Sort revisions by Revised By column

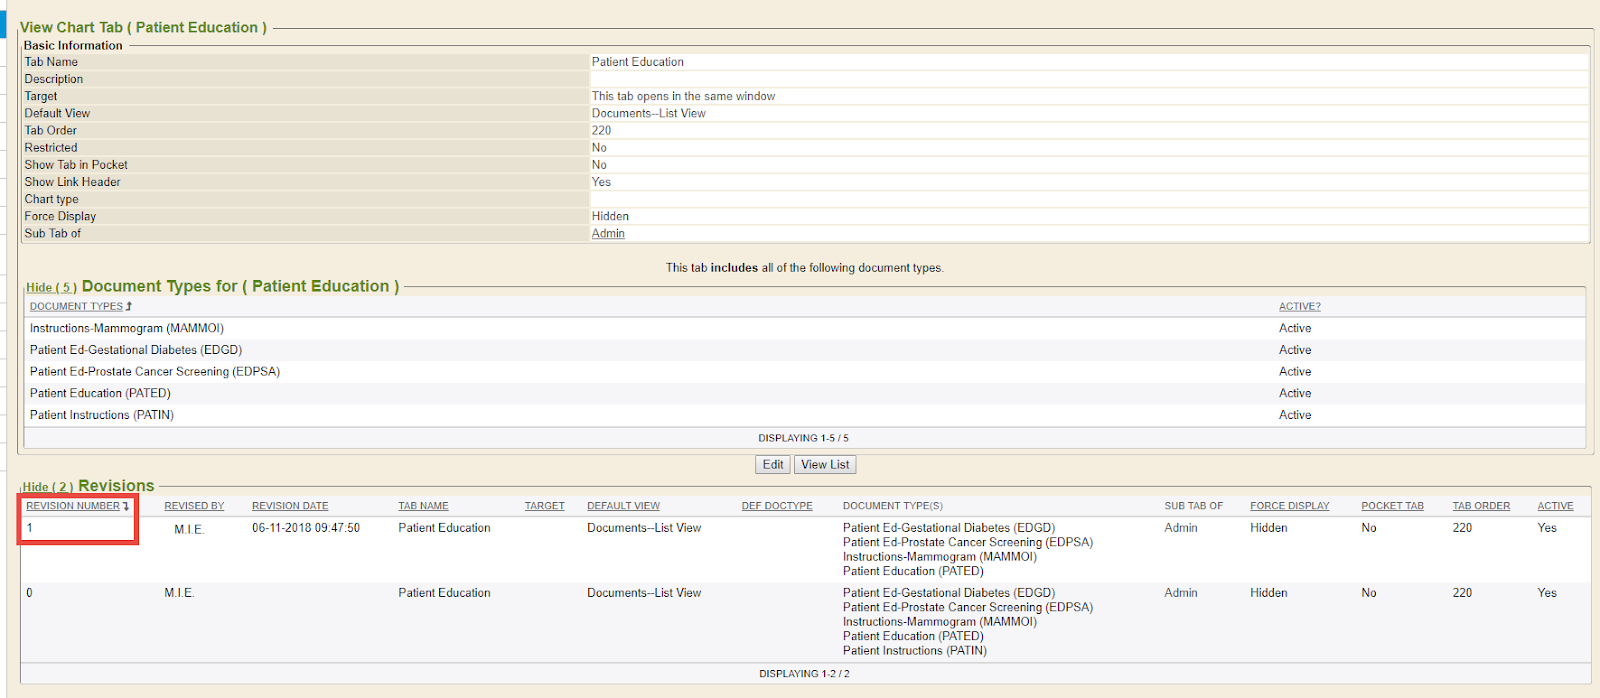tap(194, 506)
